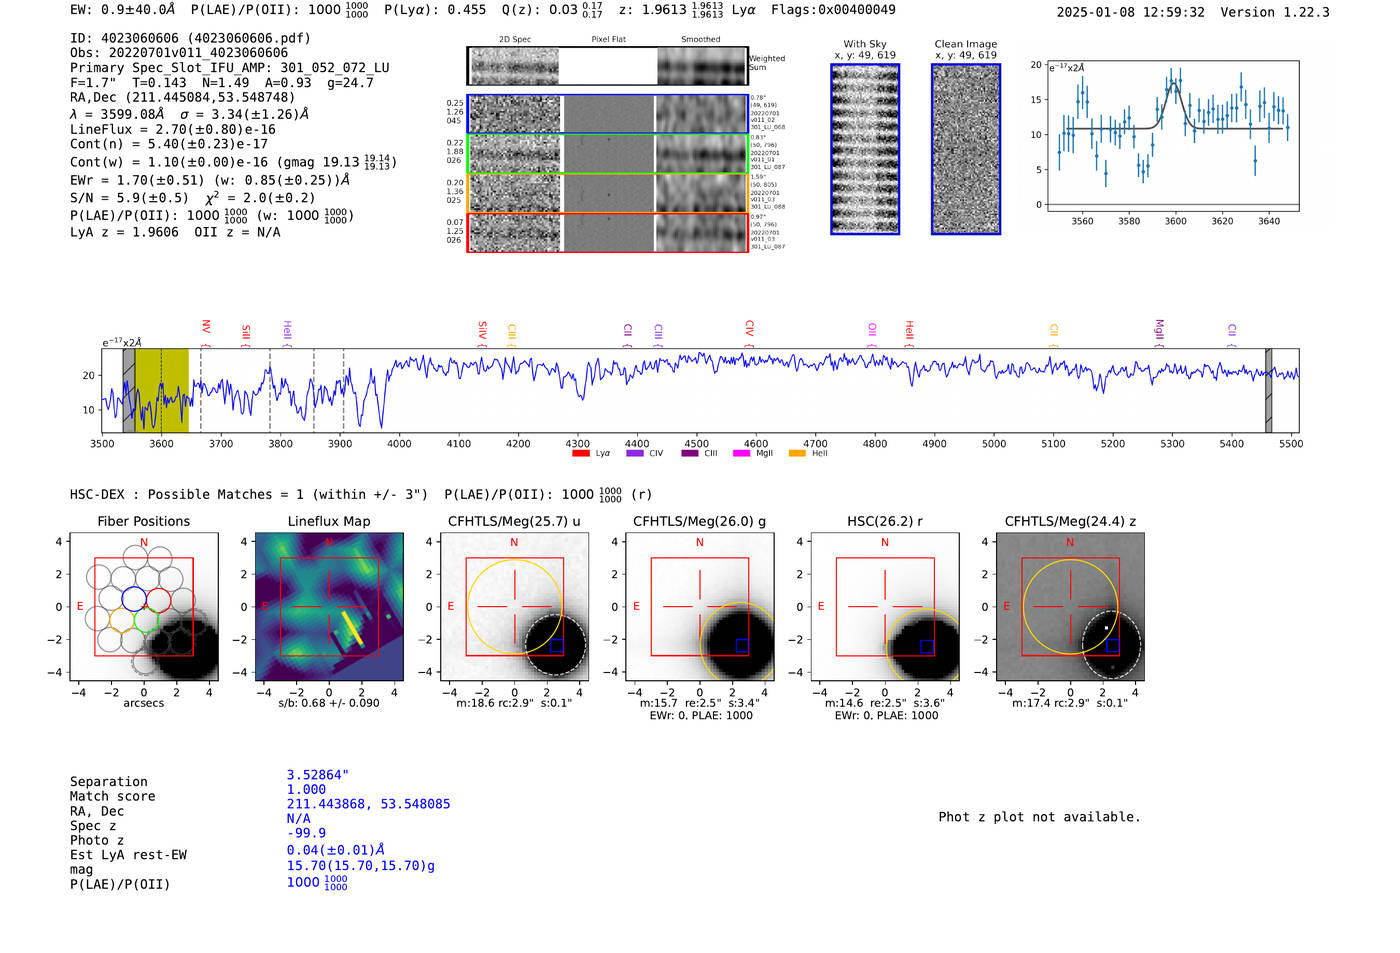Click the Match score value 1.000
1400x953 pixels.
[x=307, y=789]
